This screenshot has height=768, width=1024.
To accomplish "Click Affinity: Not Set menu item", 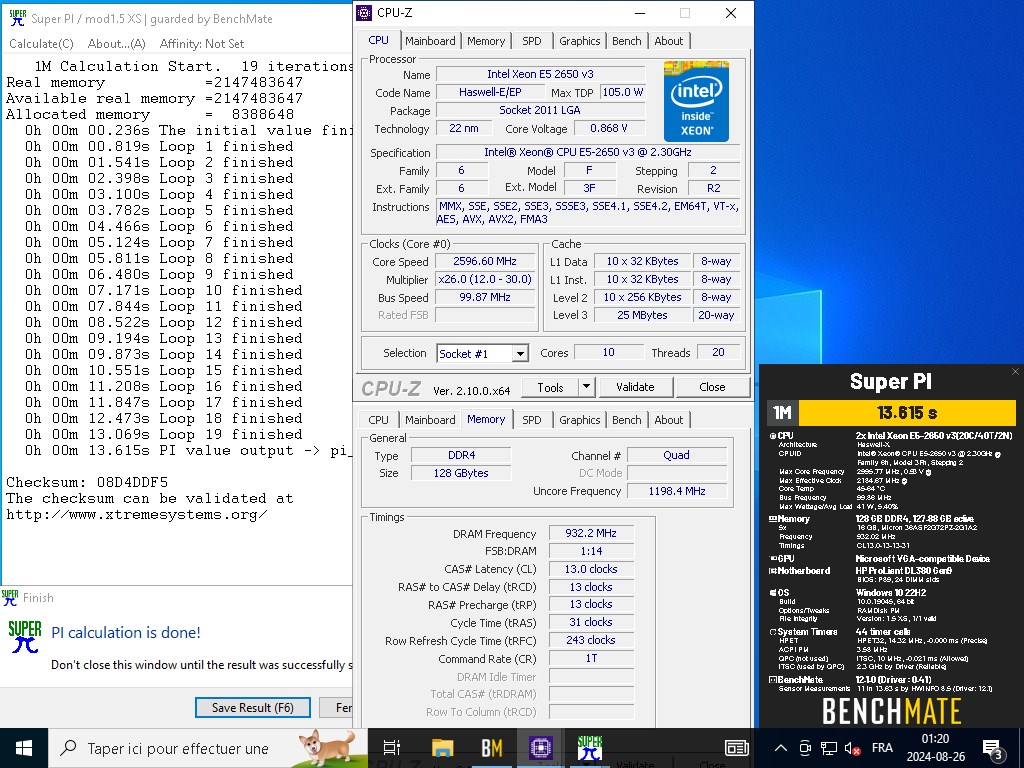I will tap(202, 44).
